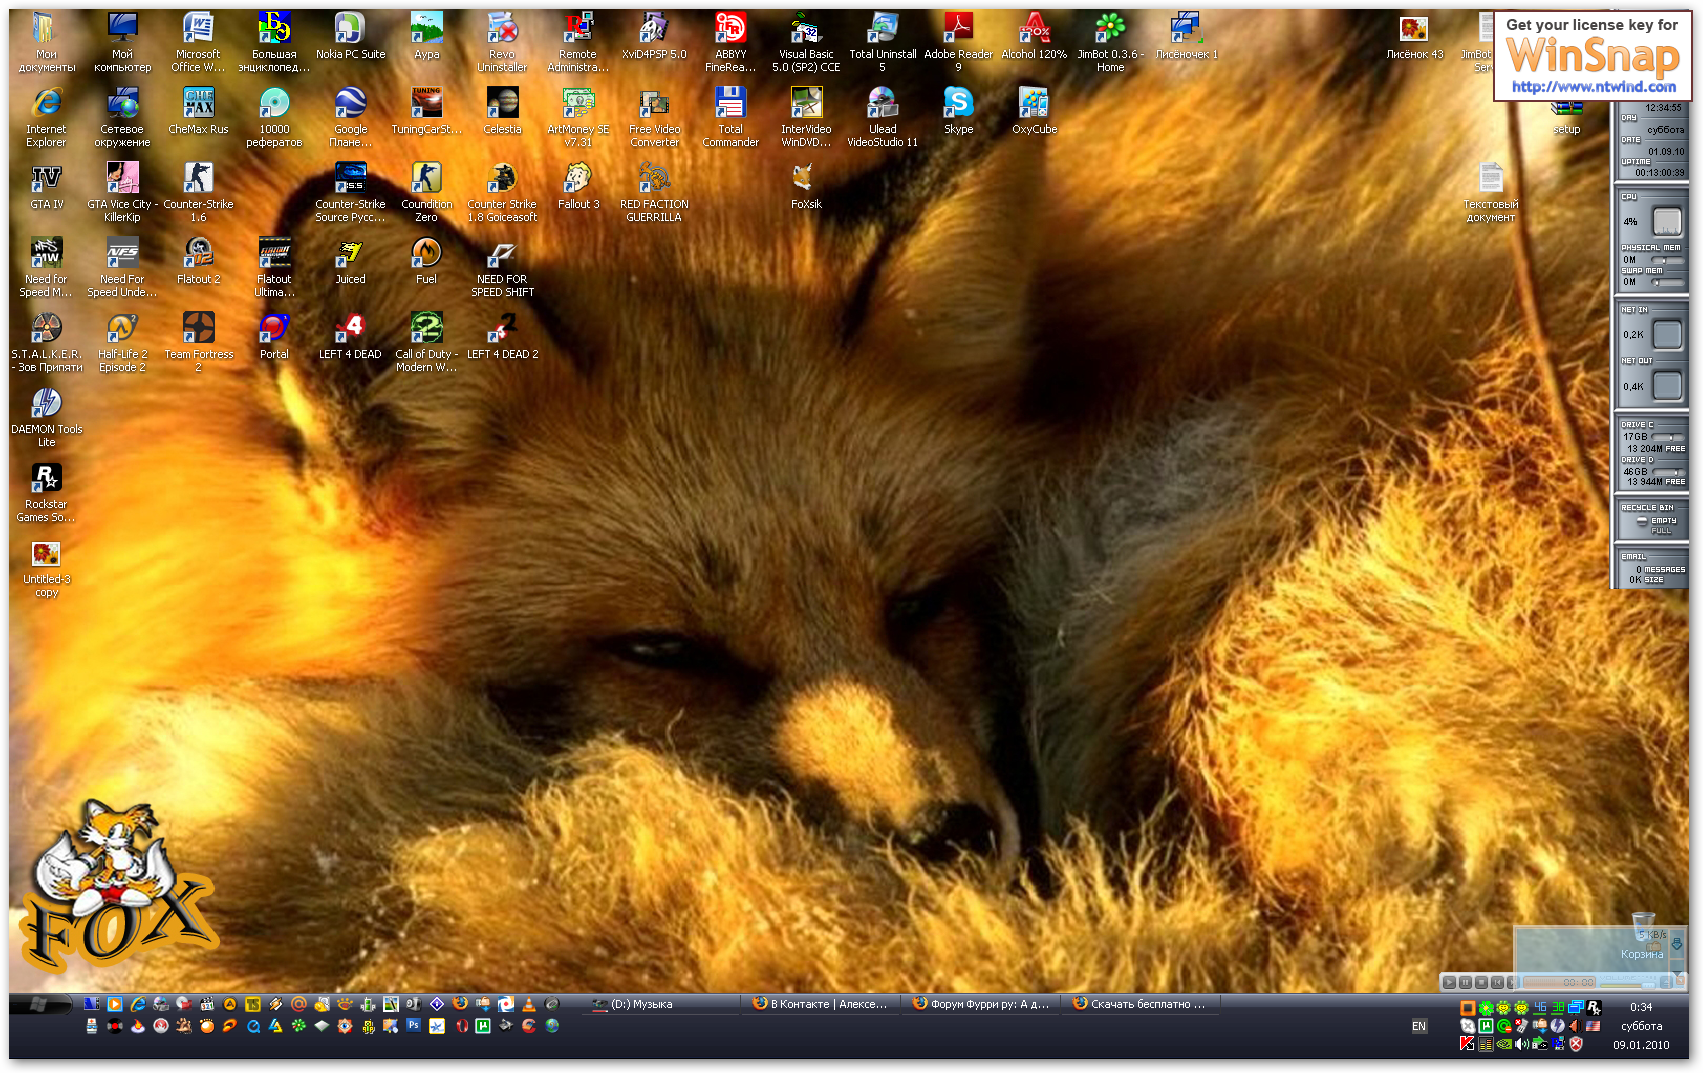Open the Windows Start button menu

pos(38,1004)
